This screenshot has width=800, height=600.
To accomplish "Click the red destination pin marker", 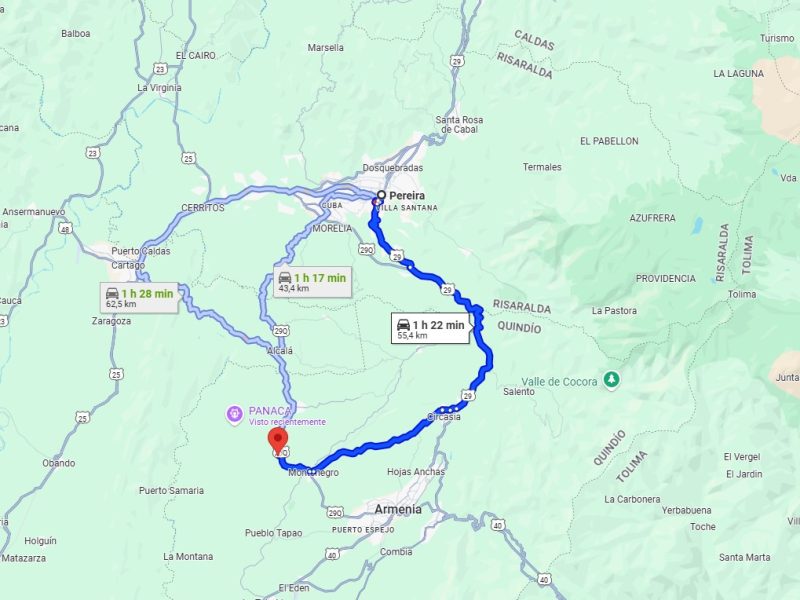I will click(278, 441).
